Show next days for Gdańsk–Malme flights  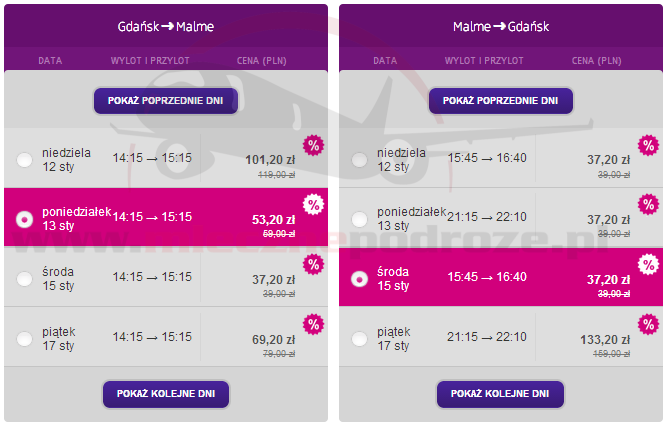(x=166, y=393)
